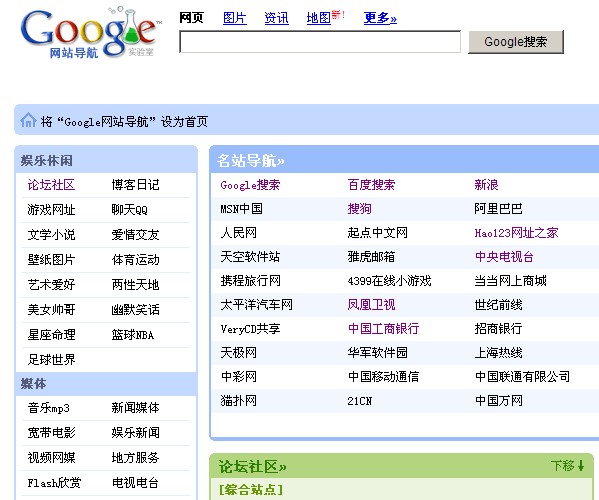Open the 资讯 search tab
This screenshot has width=599, height=500.
click(277, 18)
